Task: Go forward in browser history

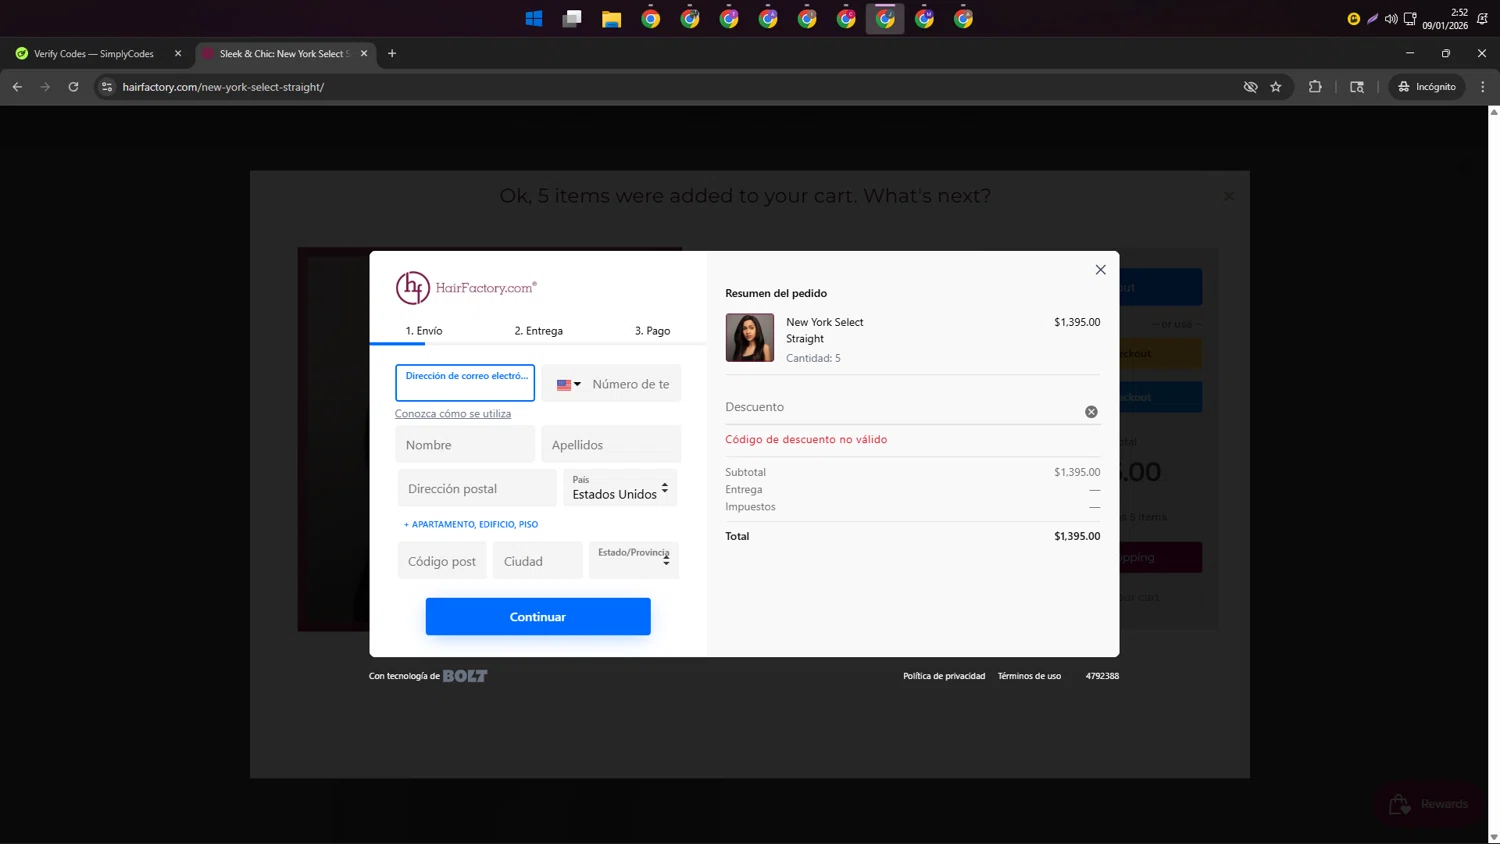Action: point(45,87)
